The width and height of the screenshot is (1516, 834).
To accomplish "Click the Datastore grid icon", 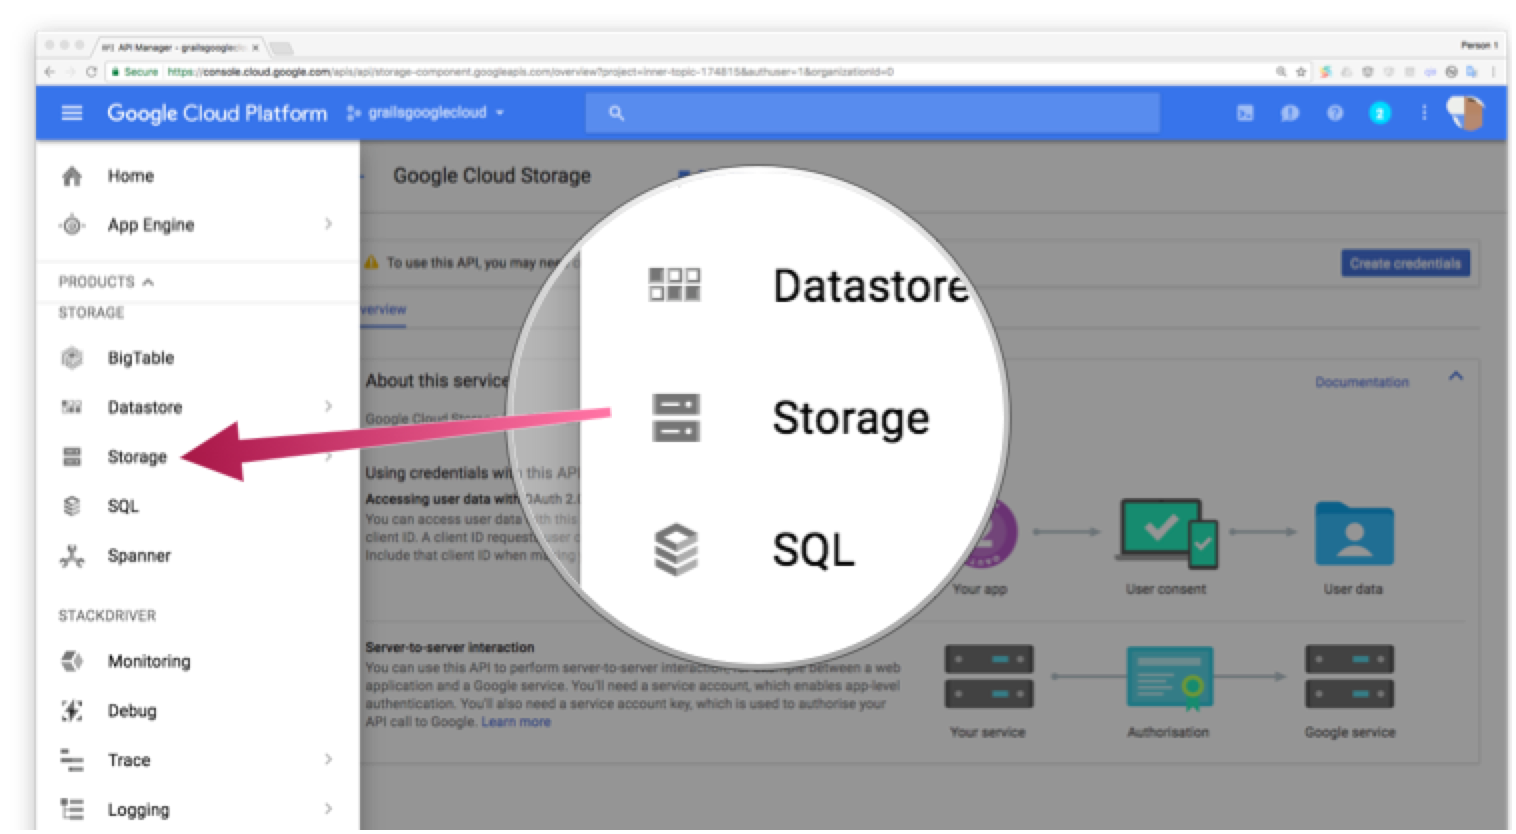I will point(72,407).
